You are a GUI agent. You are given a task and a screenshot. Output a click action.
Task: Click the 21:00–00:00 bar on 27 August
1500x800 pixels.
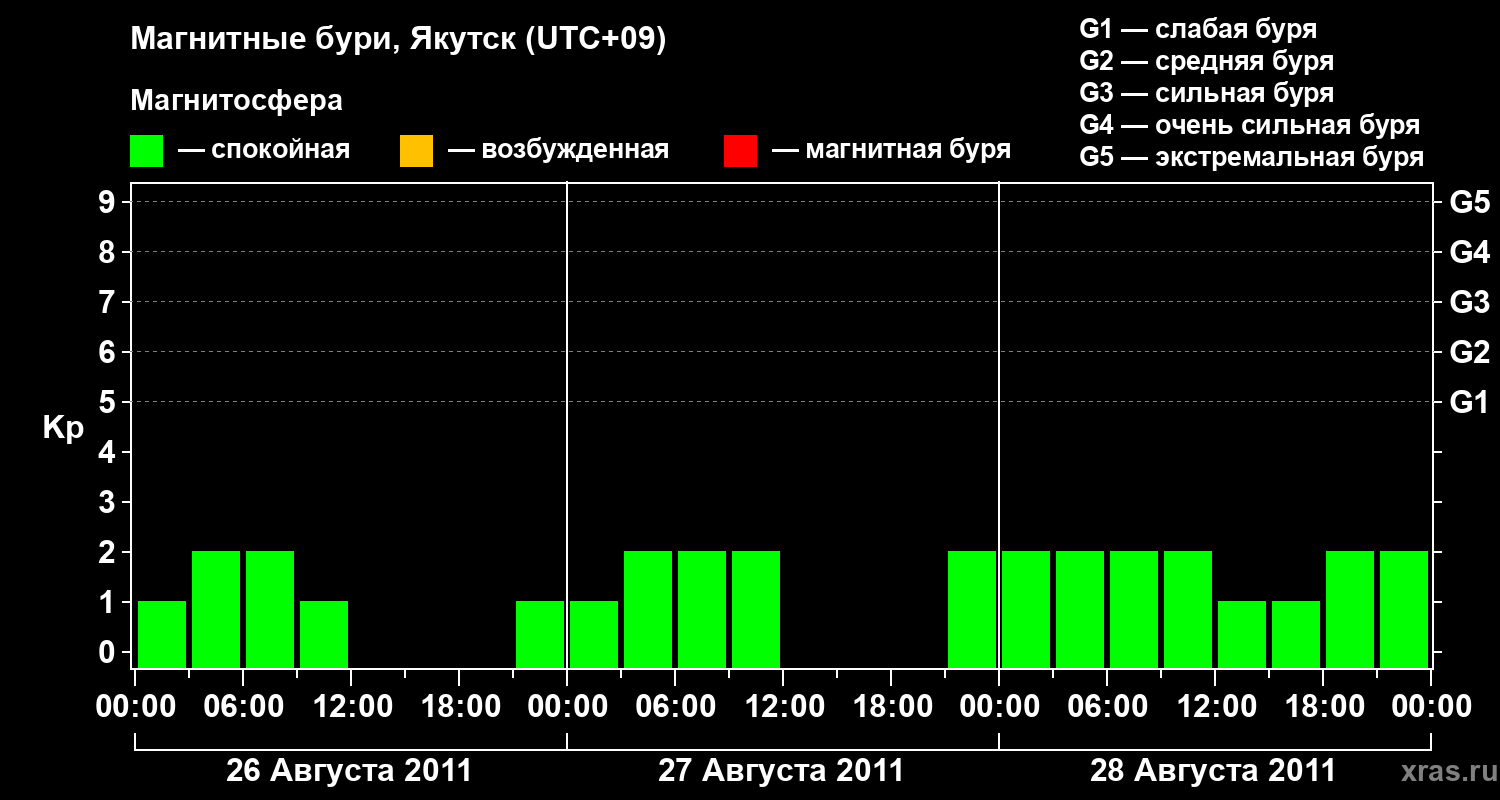[x=972, y=609]
